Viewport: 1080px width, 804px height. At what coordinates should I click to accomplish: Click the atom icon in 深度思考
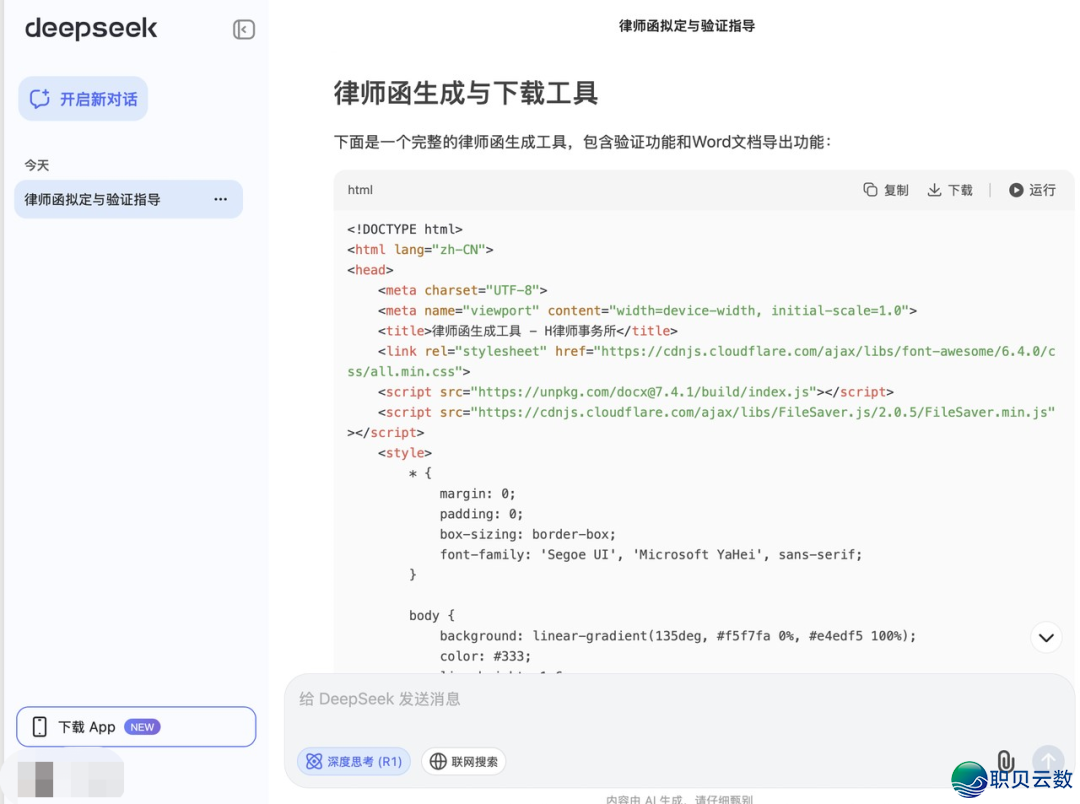point(313,761)
